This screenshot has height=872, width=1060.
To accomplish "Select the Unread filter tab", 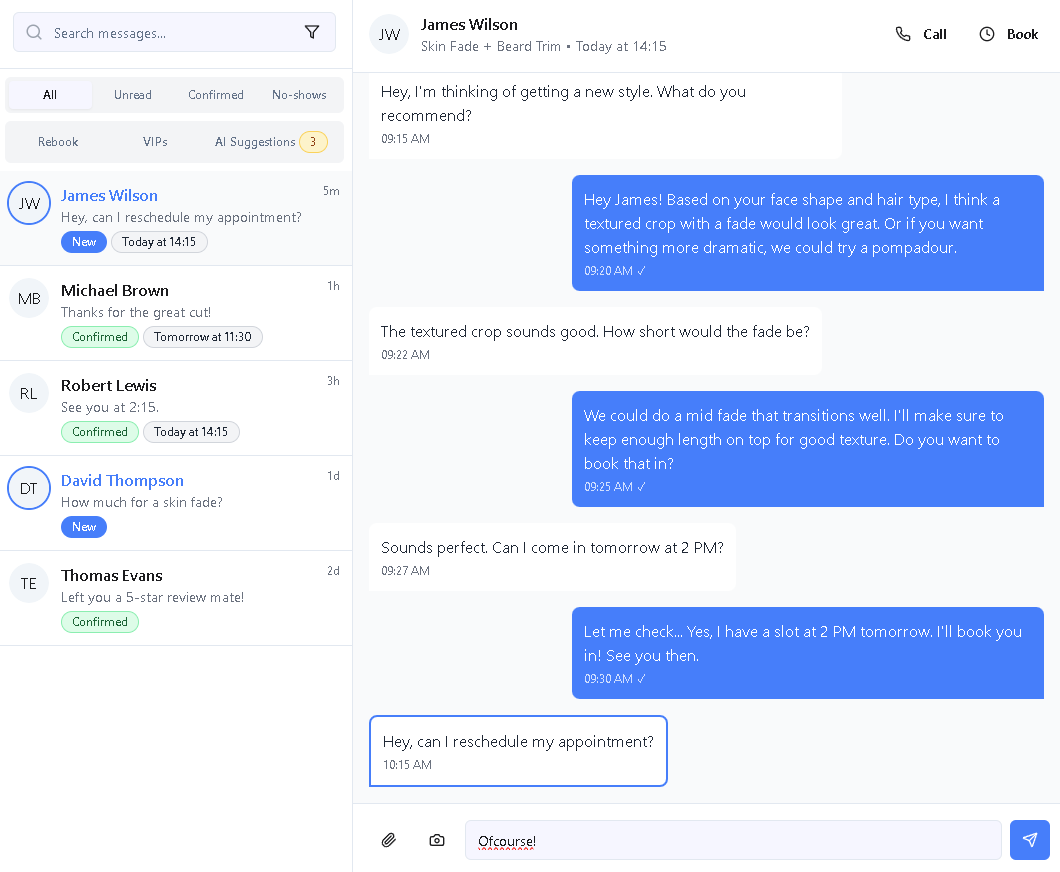I will click(132, 95).
